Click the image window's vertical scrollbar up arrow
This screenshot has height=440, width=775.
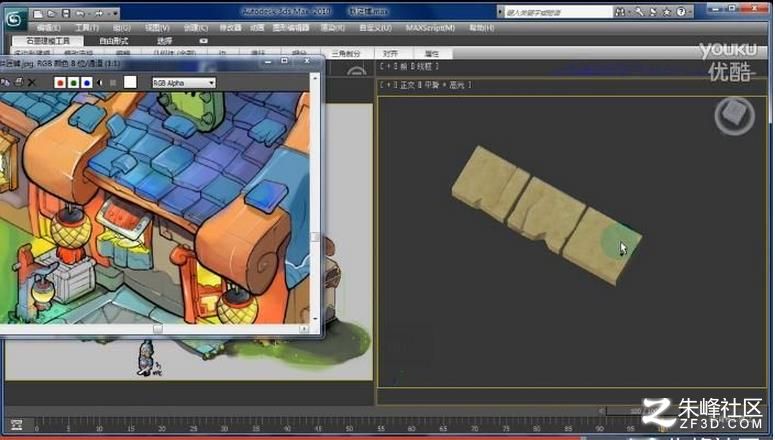click(315, 78)
